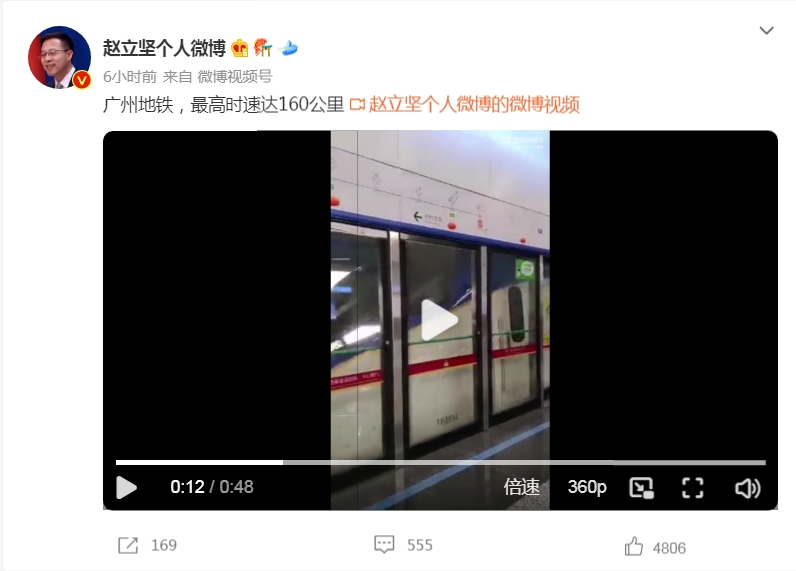Click the repost share icon

tap(128, 546)
